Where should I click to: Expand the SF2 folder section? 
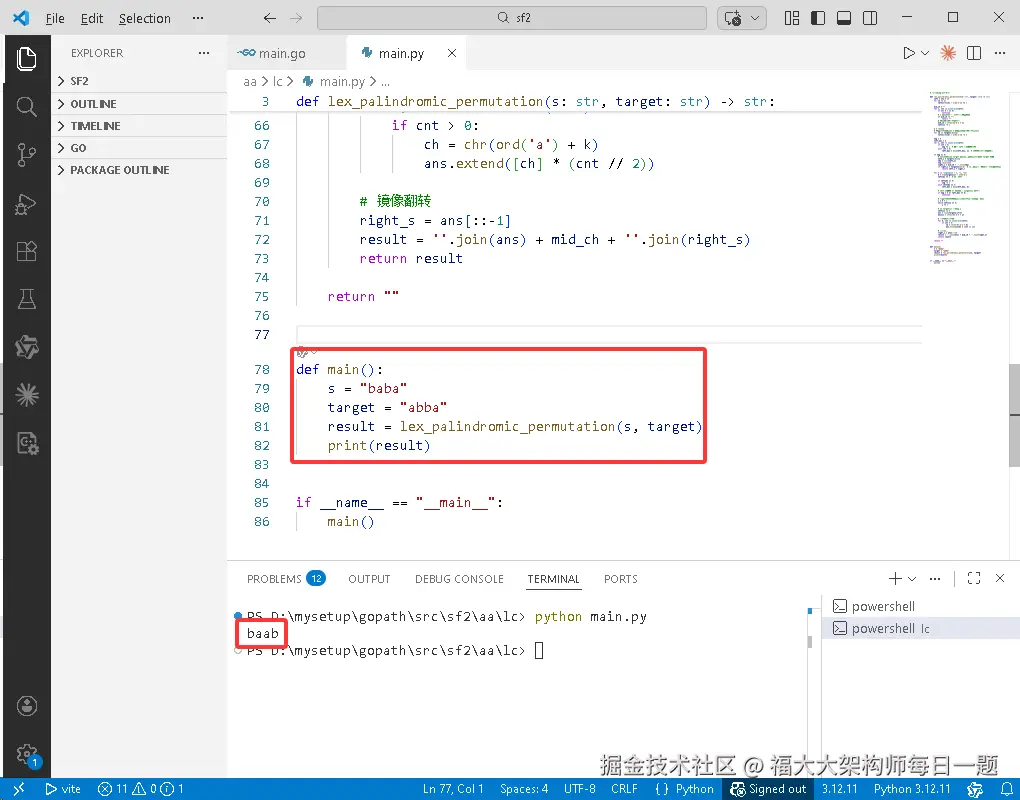click(139, 81)
